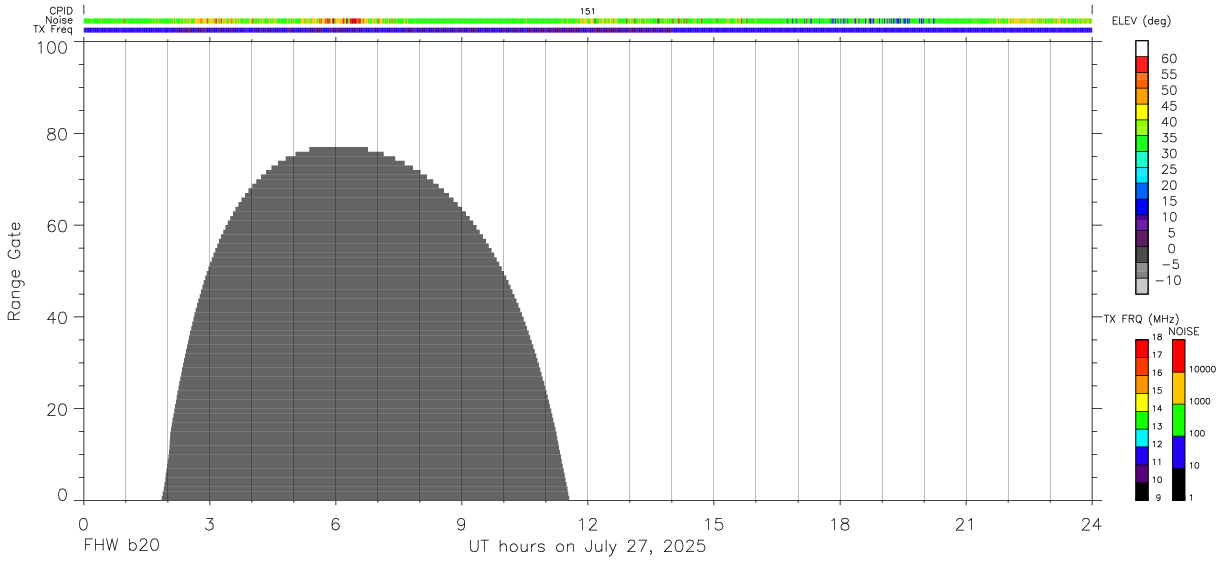Click the 100 tick on Range Gate axis

53,47
